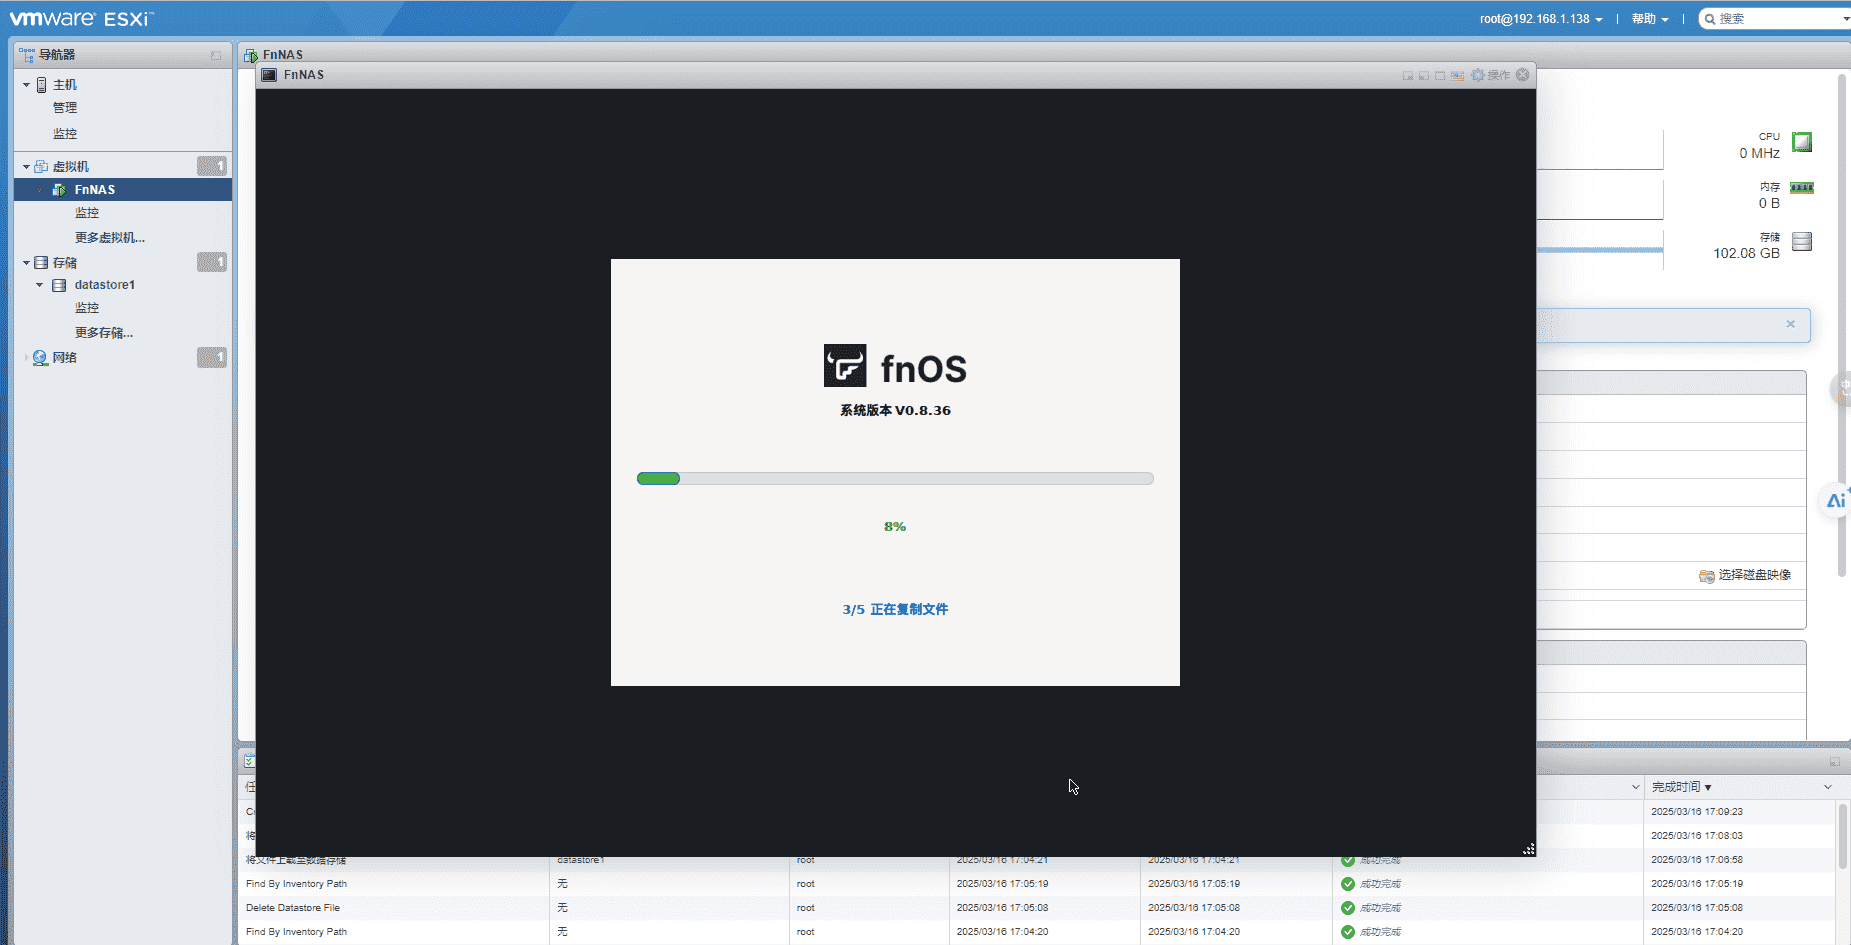Click the green memory module icon
The image size is (1851, 945).
pos(1802,188)
